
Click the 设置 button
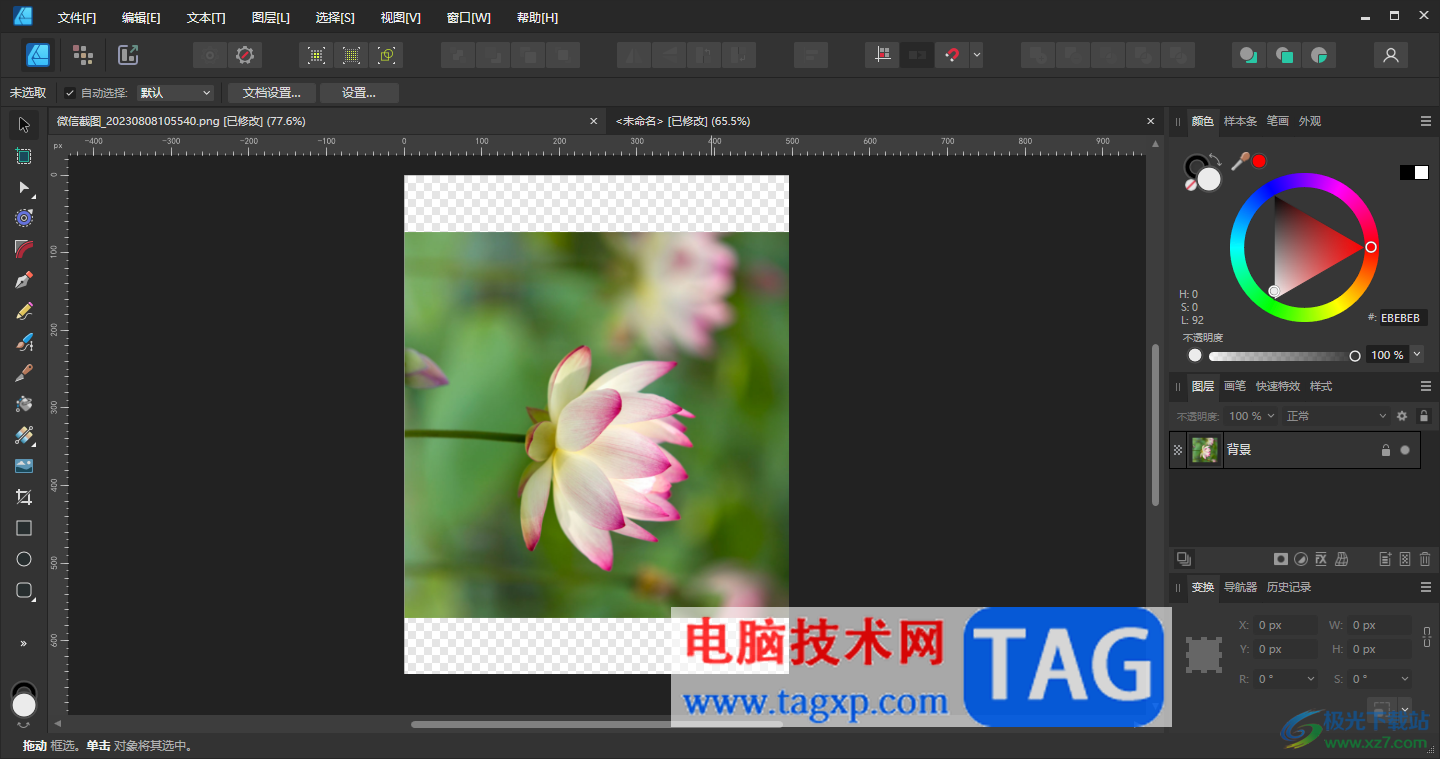point(359,93)
